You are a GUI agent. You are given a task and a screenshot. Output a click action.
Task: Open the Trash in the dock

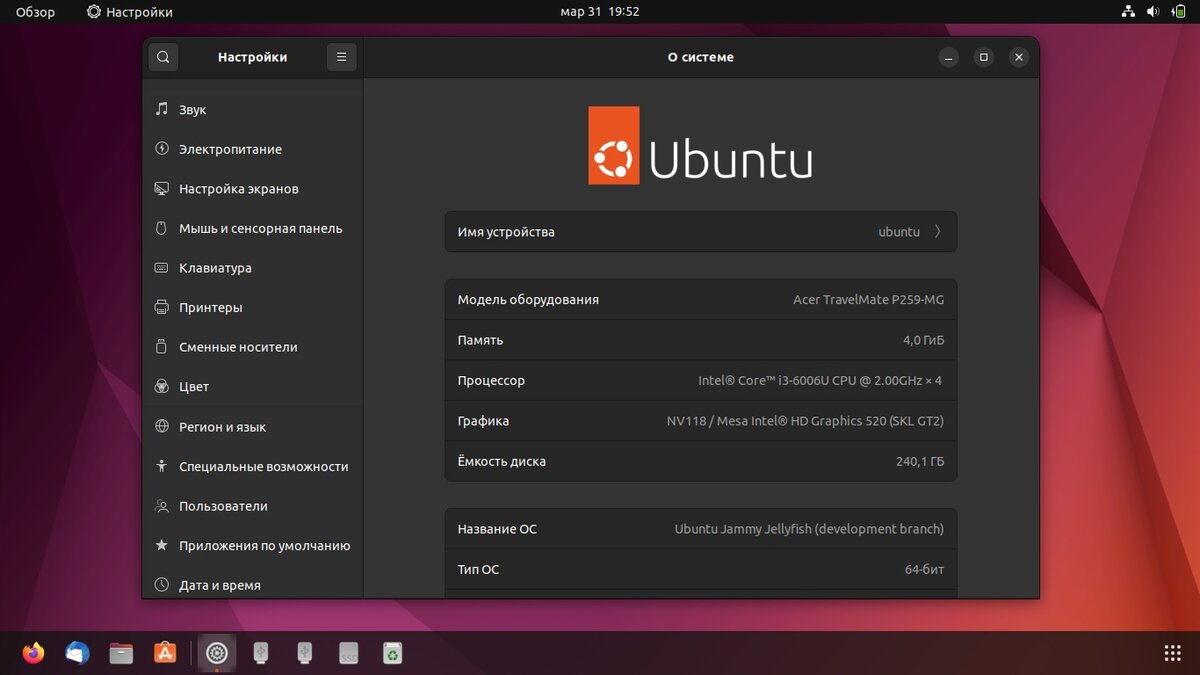click(x=392, y=653)
